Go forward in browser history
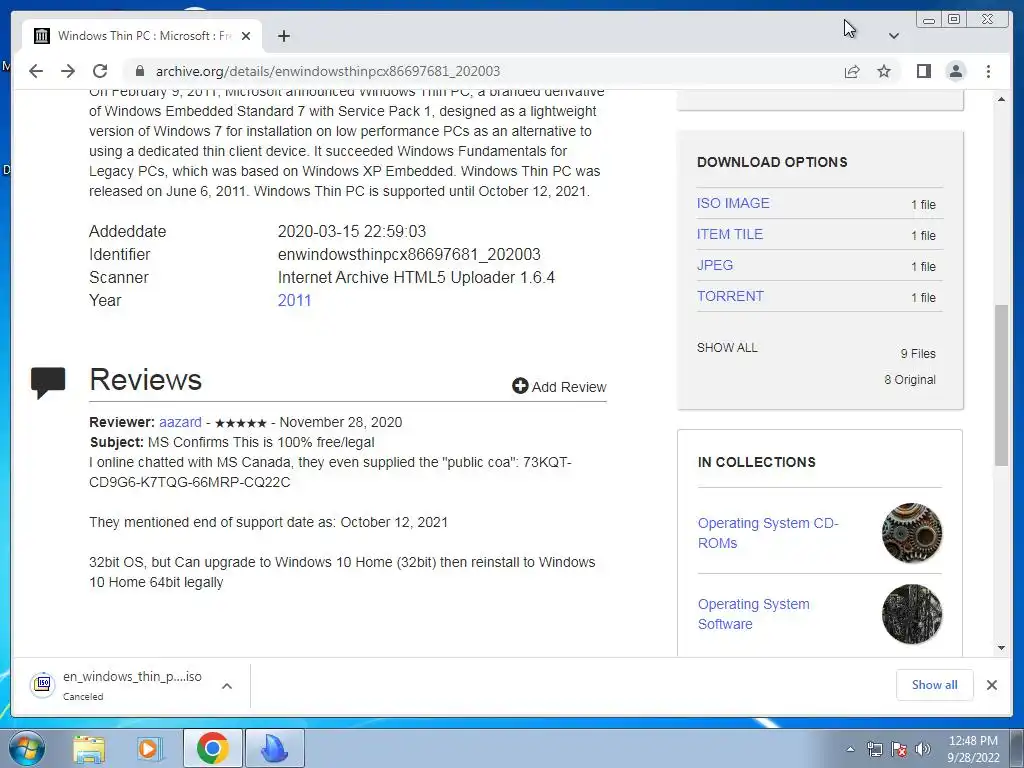1024x768 pixels. pos(68,71)
